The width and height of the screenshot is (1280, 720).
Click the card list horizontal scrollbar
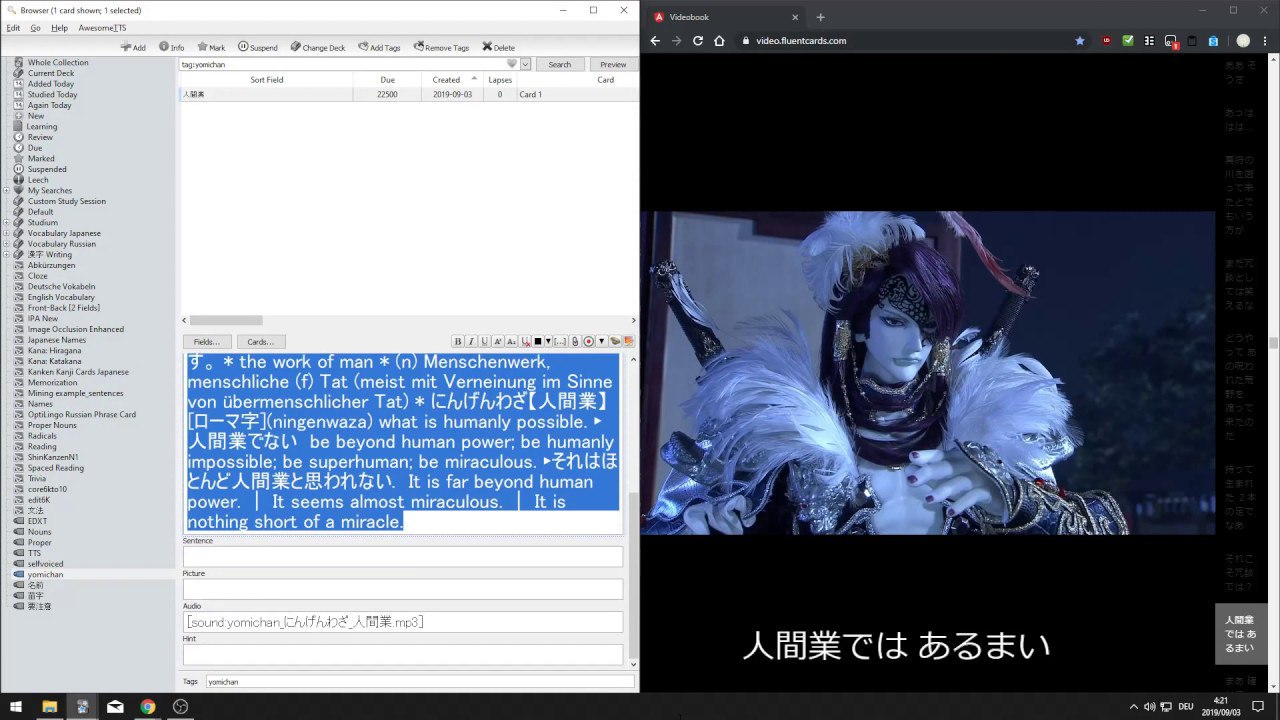tap(227, 320)
